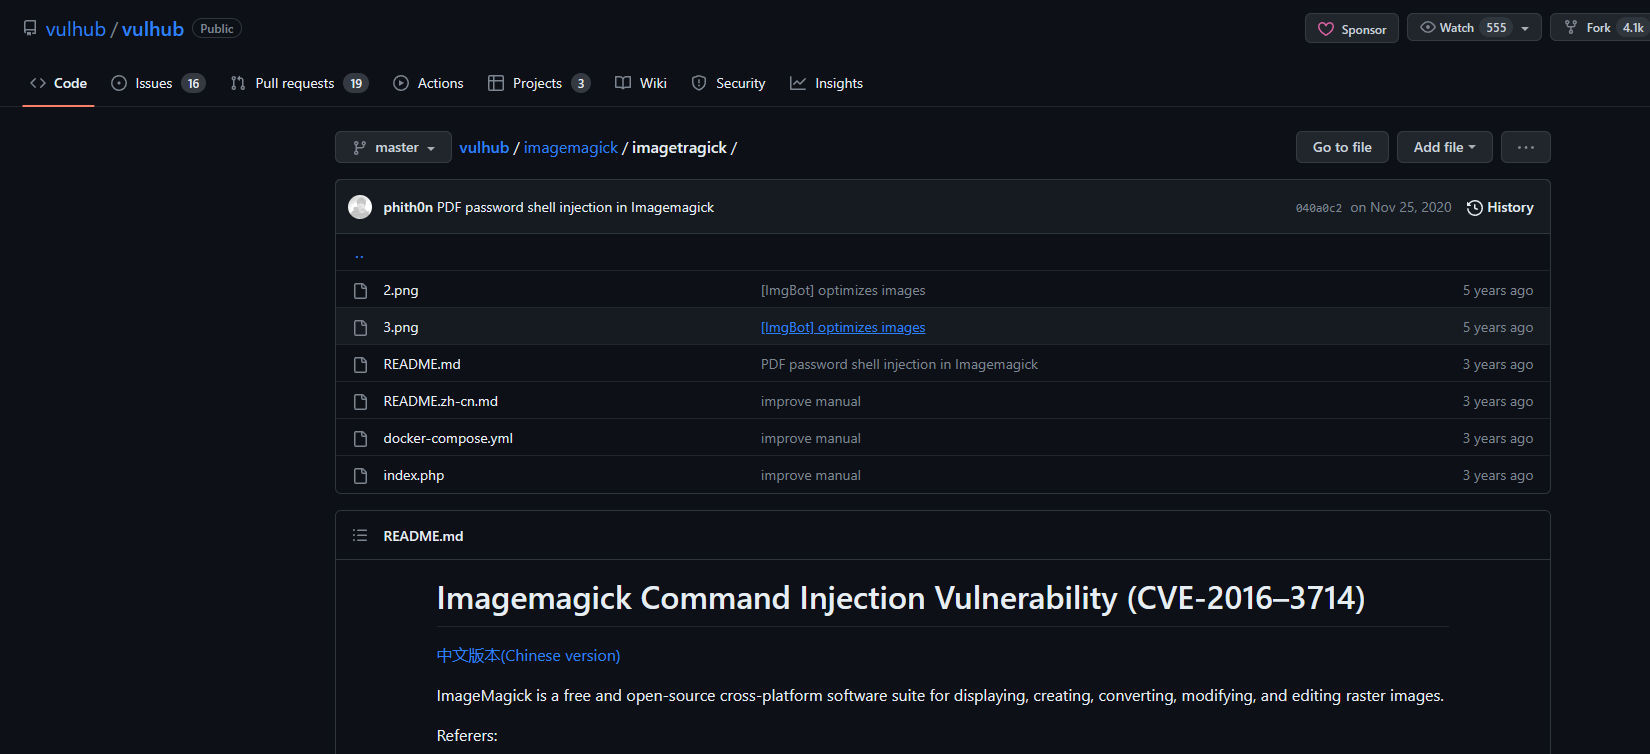The image size is (1650, 754).
Task: Open the index.php file
Action: [x=414, y=476]
